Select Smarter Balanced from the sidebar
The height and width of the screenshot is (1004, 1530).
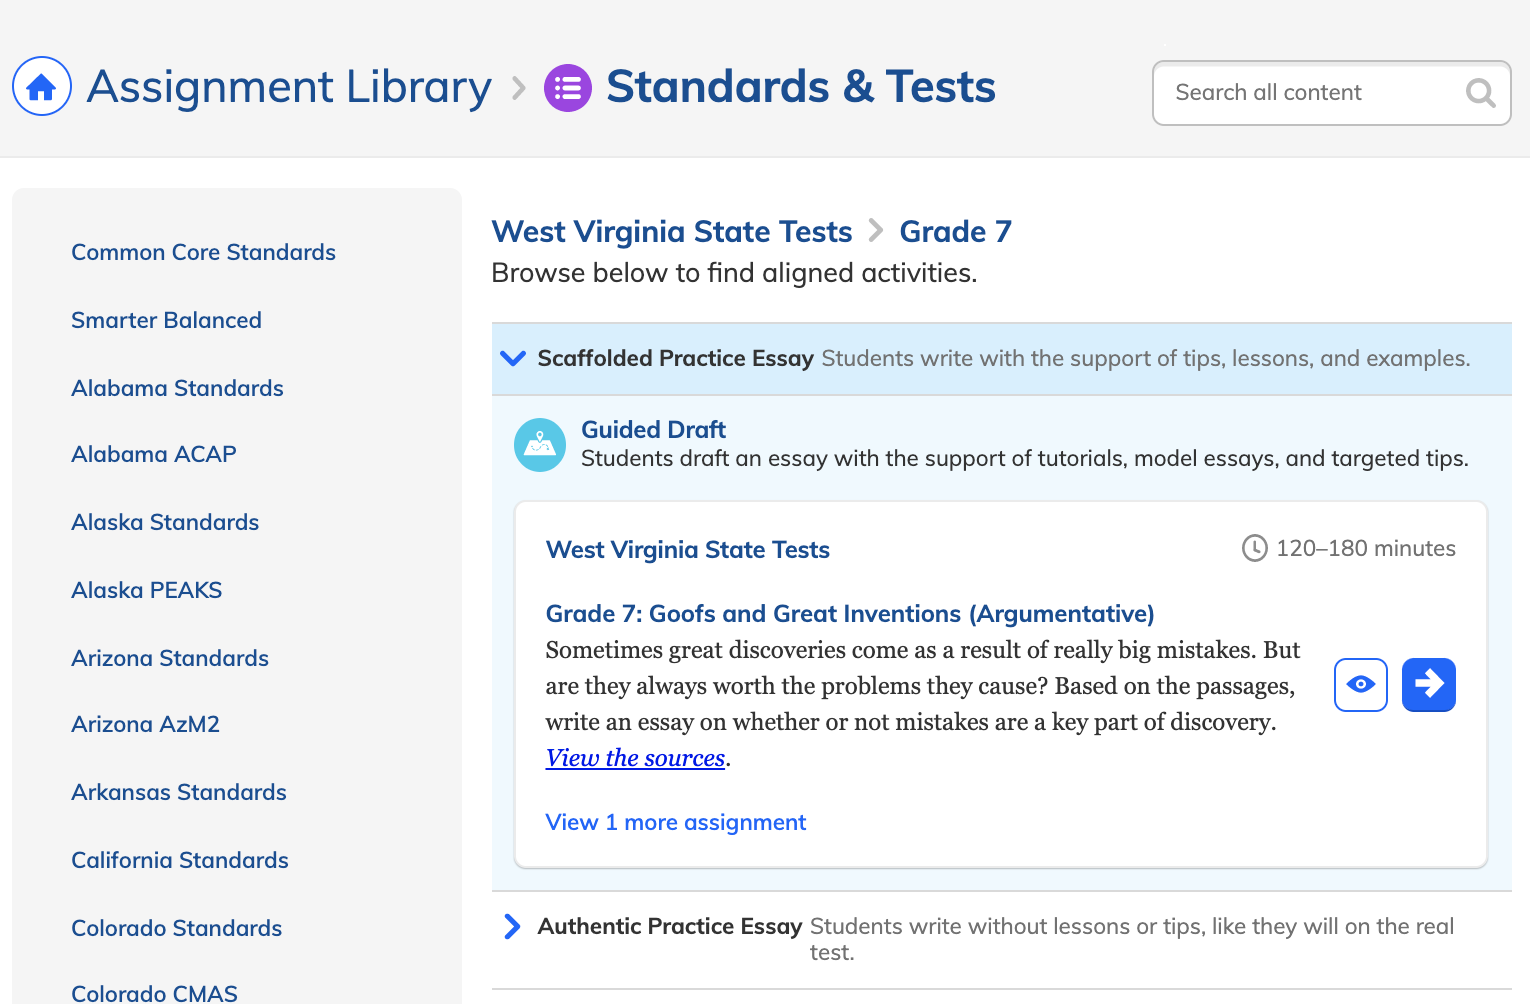pos(167,320)
